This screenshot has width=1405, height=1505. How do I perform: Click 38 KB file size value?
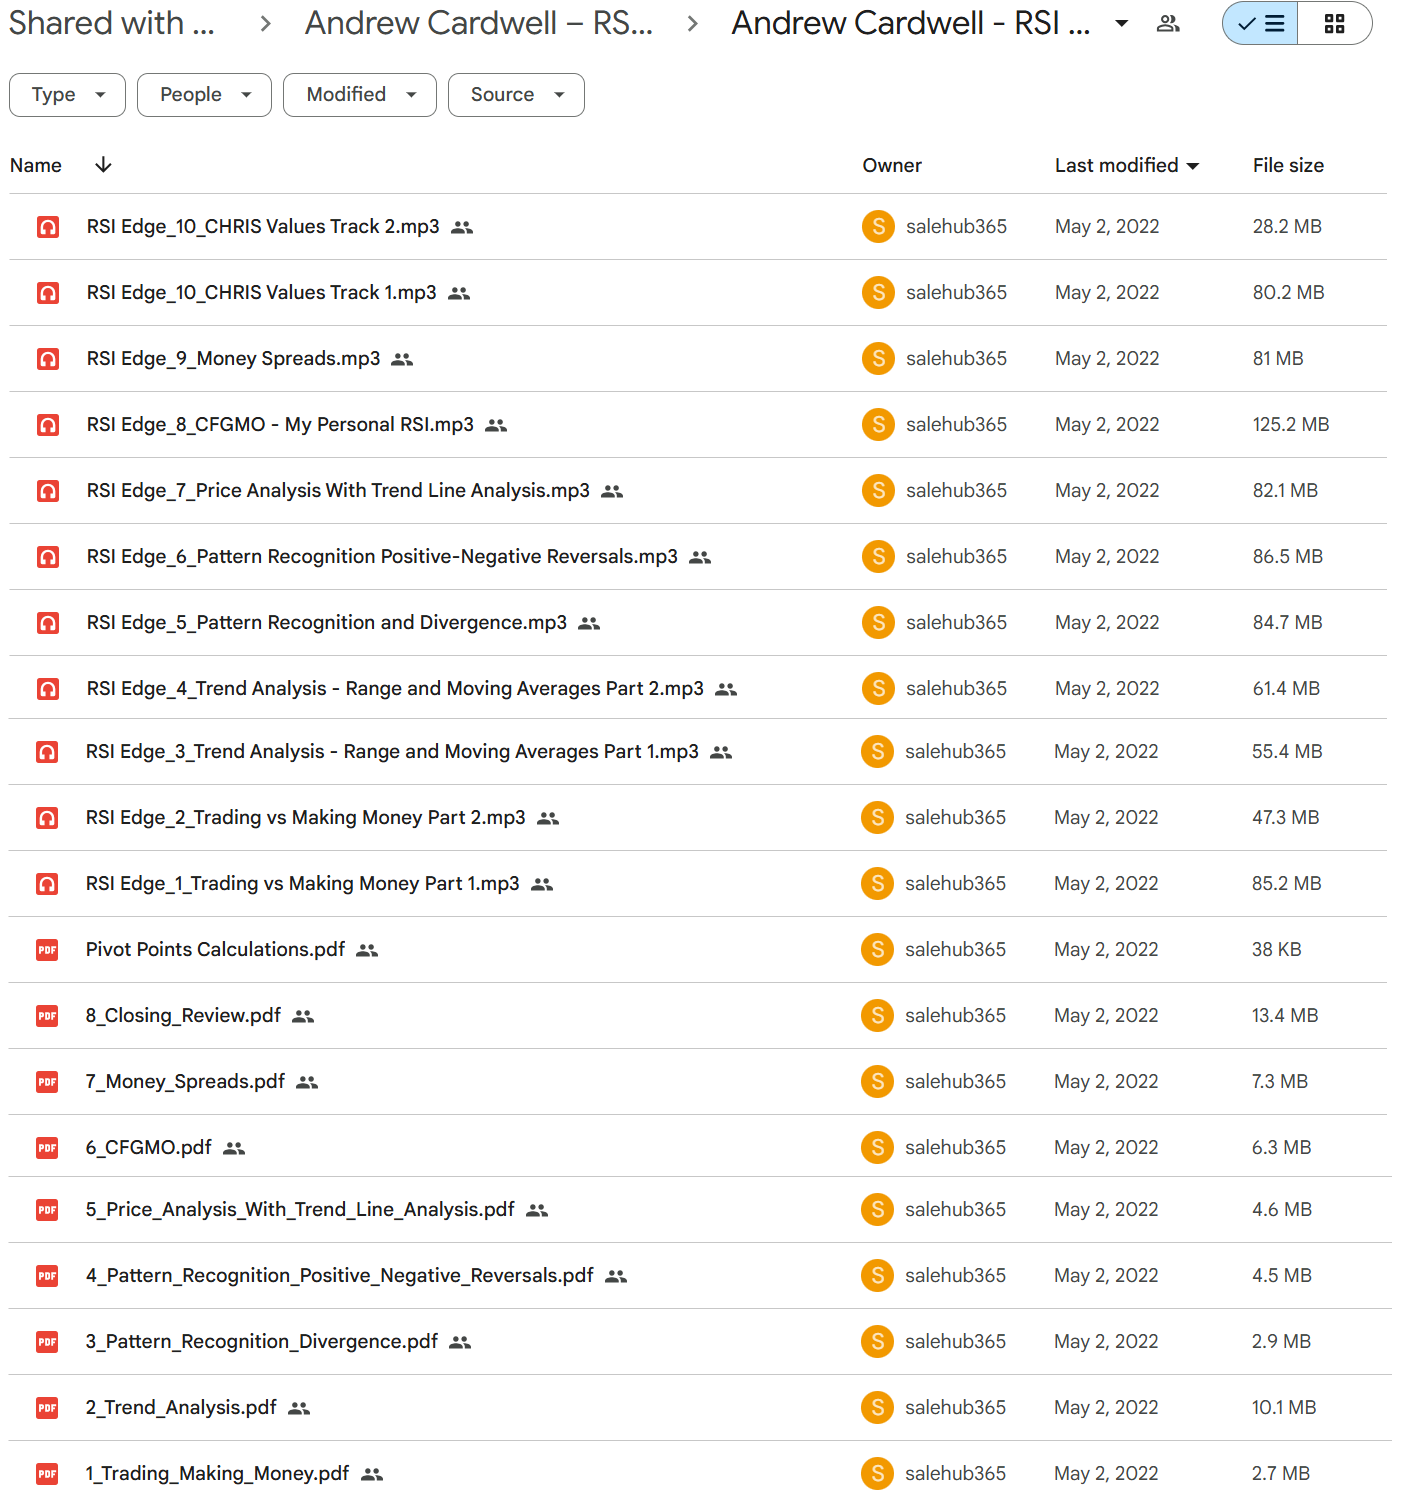click(x=1277, y=950)
